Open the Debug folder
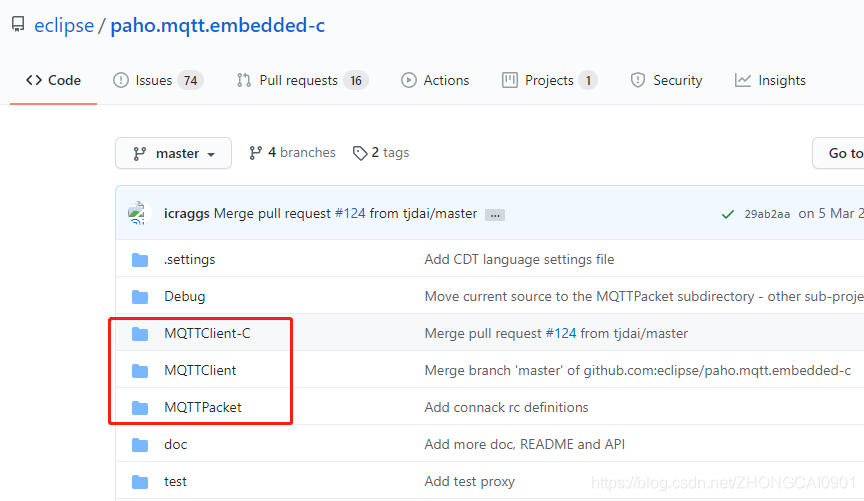Image resolution: width=864 pixels, height=501 pixels. [185, 297]
